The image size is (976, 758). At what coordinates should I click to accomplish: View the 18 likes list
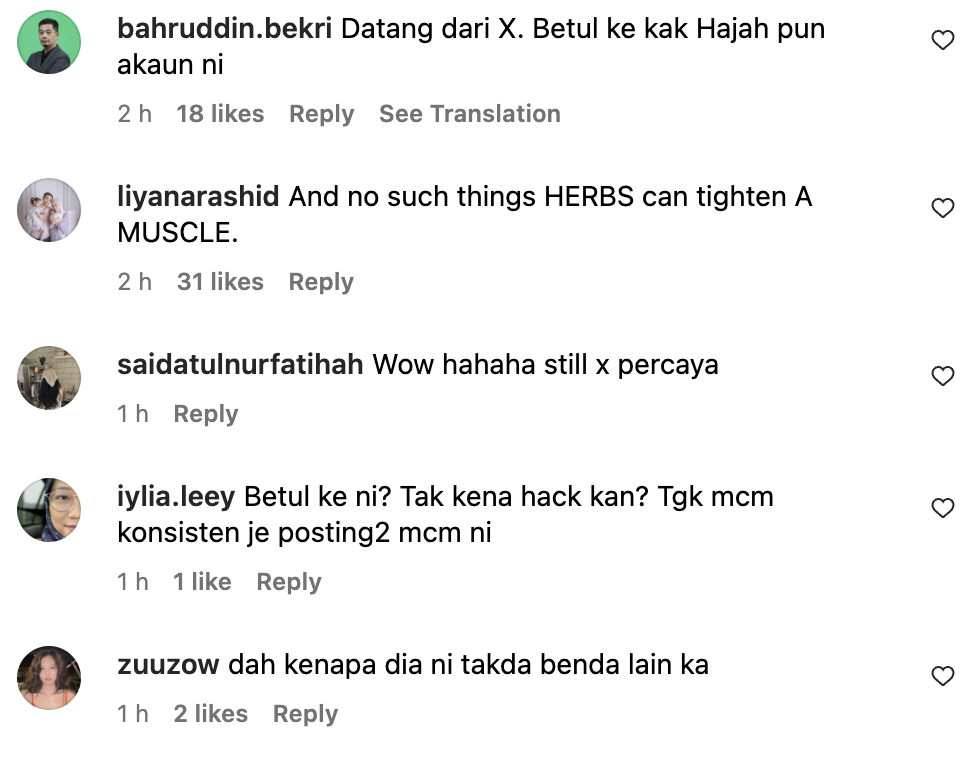220,114
